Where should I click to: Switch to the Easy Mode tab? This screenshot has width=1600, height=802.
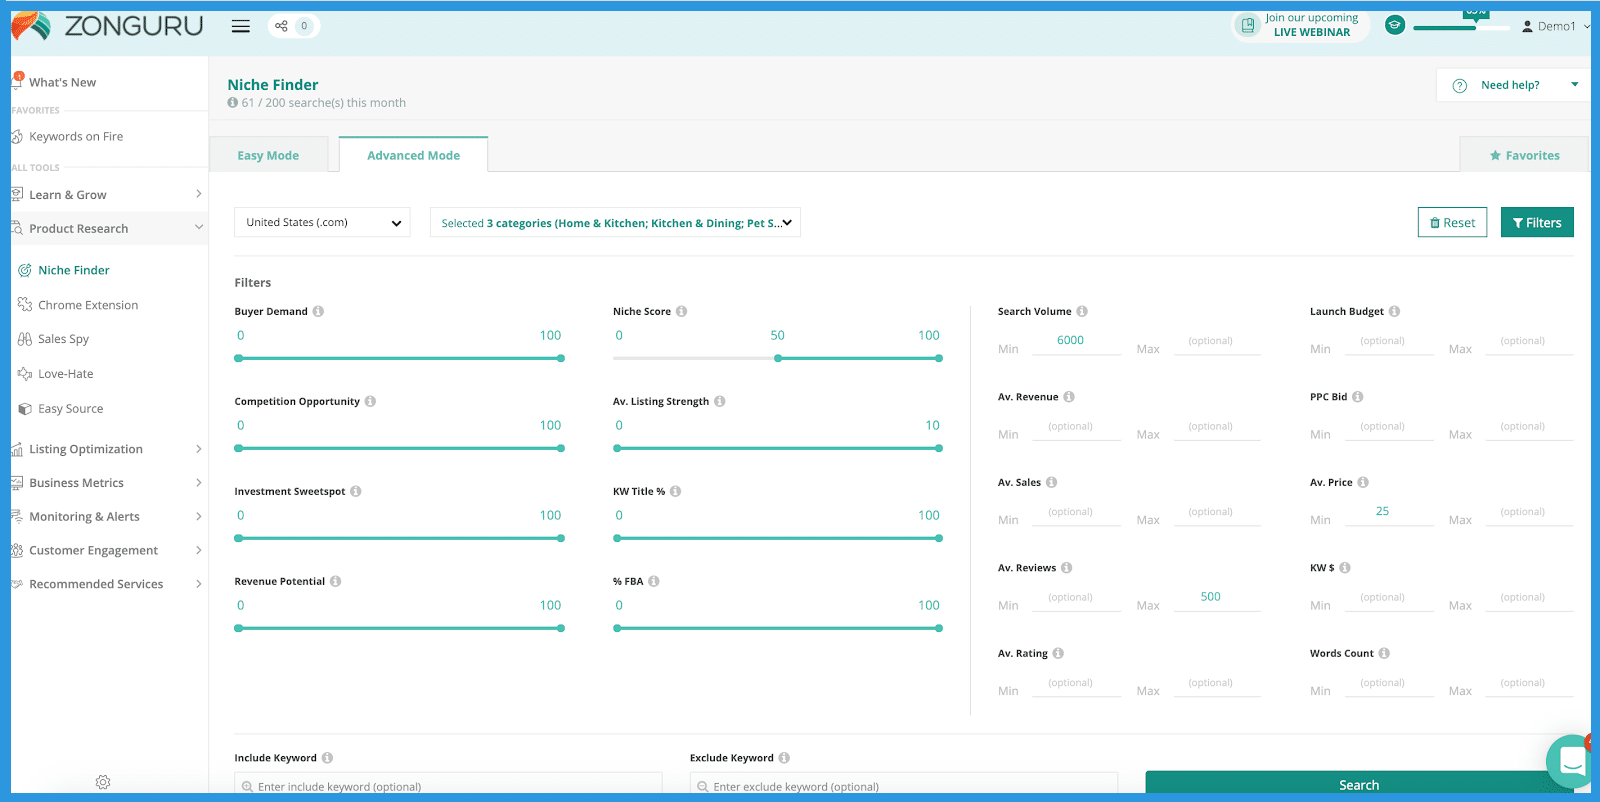pyautogui.click(x=268, y=156)
